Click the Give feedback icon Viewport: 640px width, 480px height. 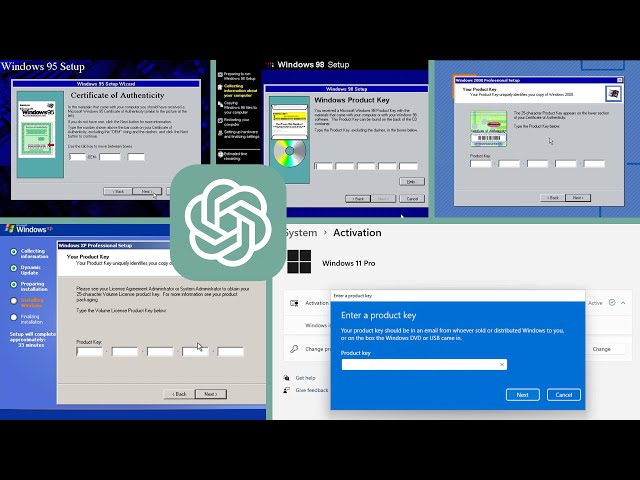[287, 390]
